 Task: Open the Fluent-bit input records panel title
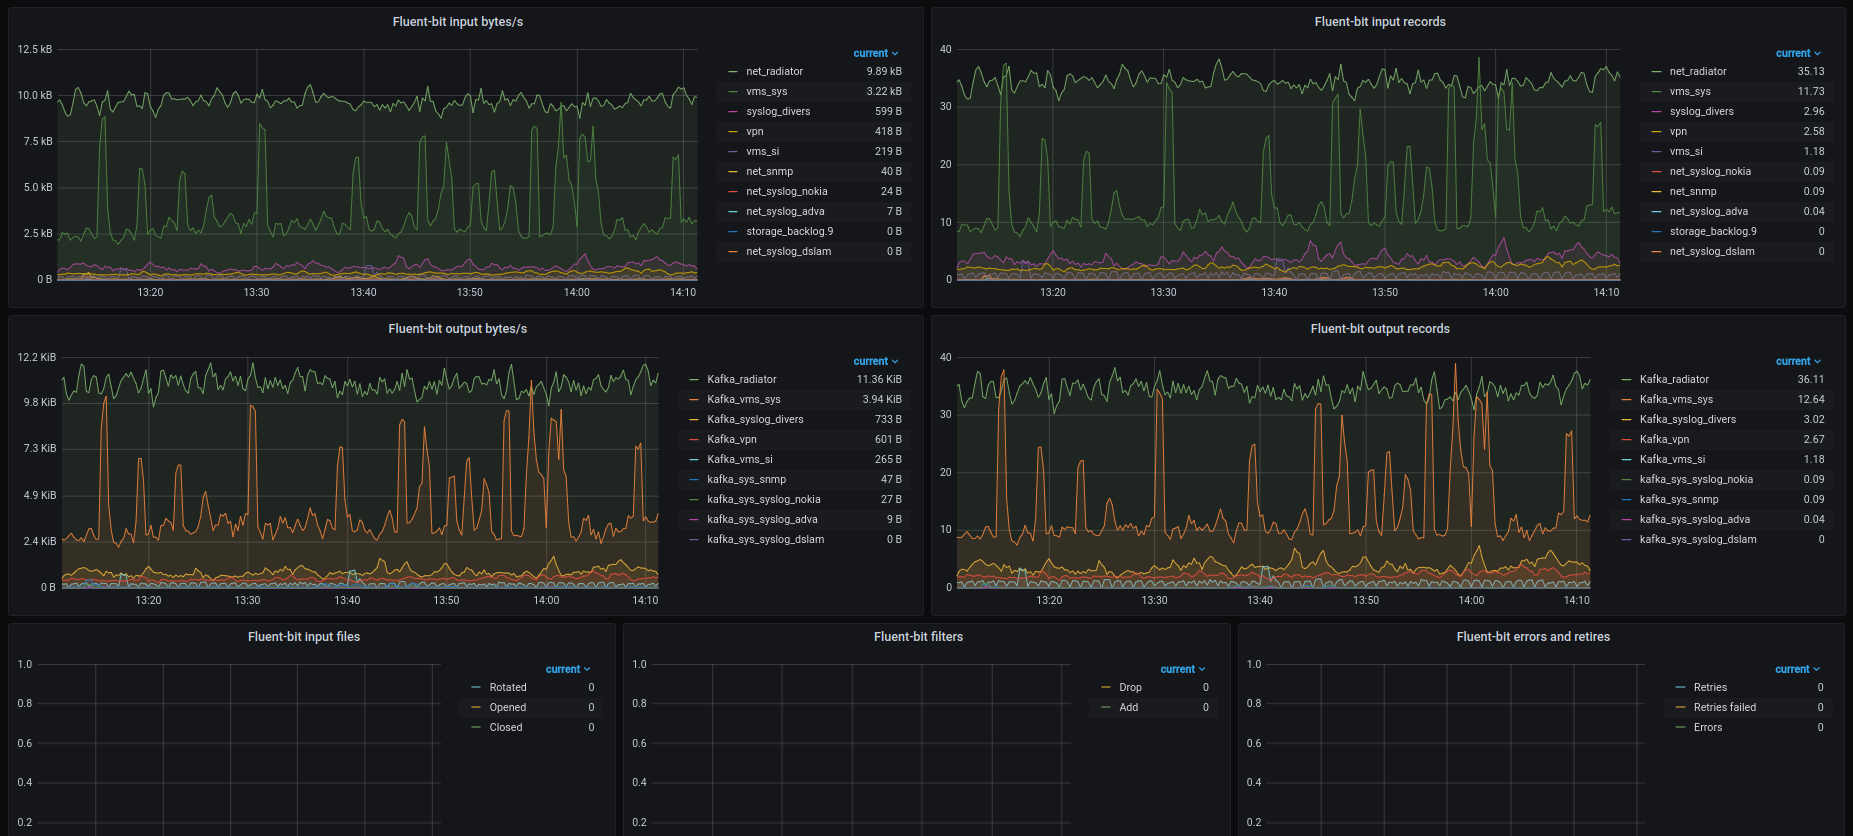click(1379, 22)
